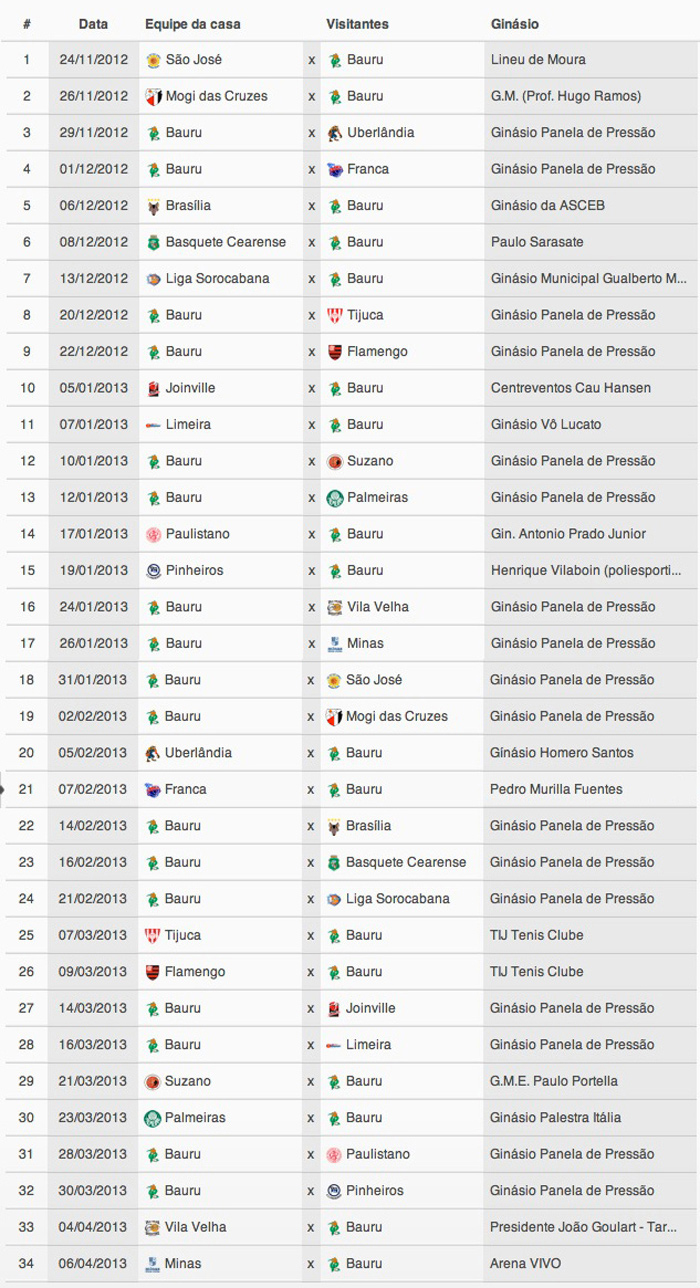The width and height of the screenshot is (700, 1288).
Task: Click the Vila Velha logo in row 33
Action: 152,1227
